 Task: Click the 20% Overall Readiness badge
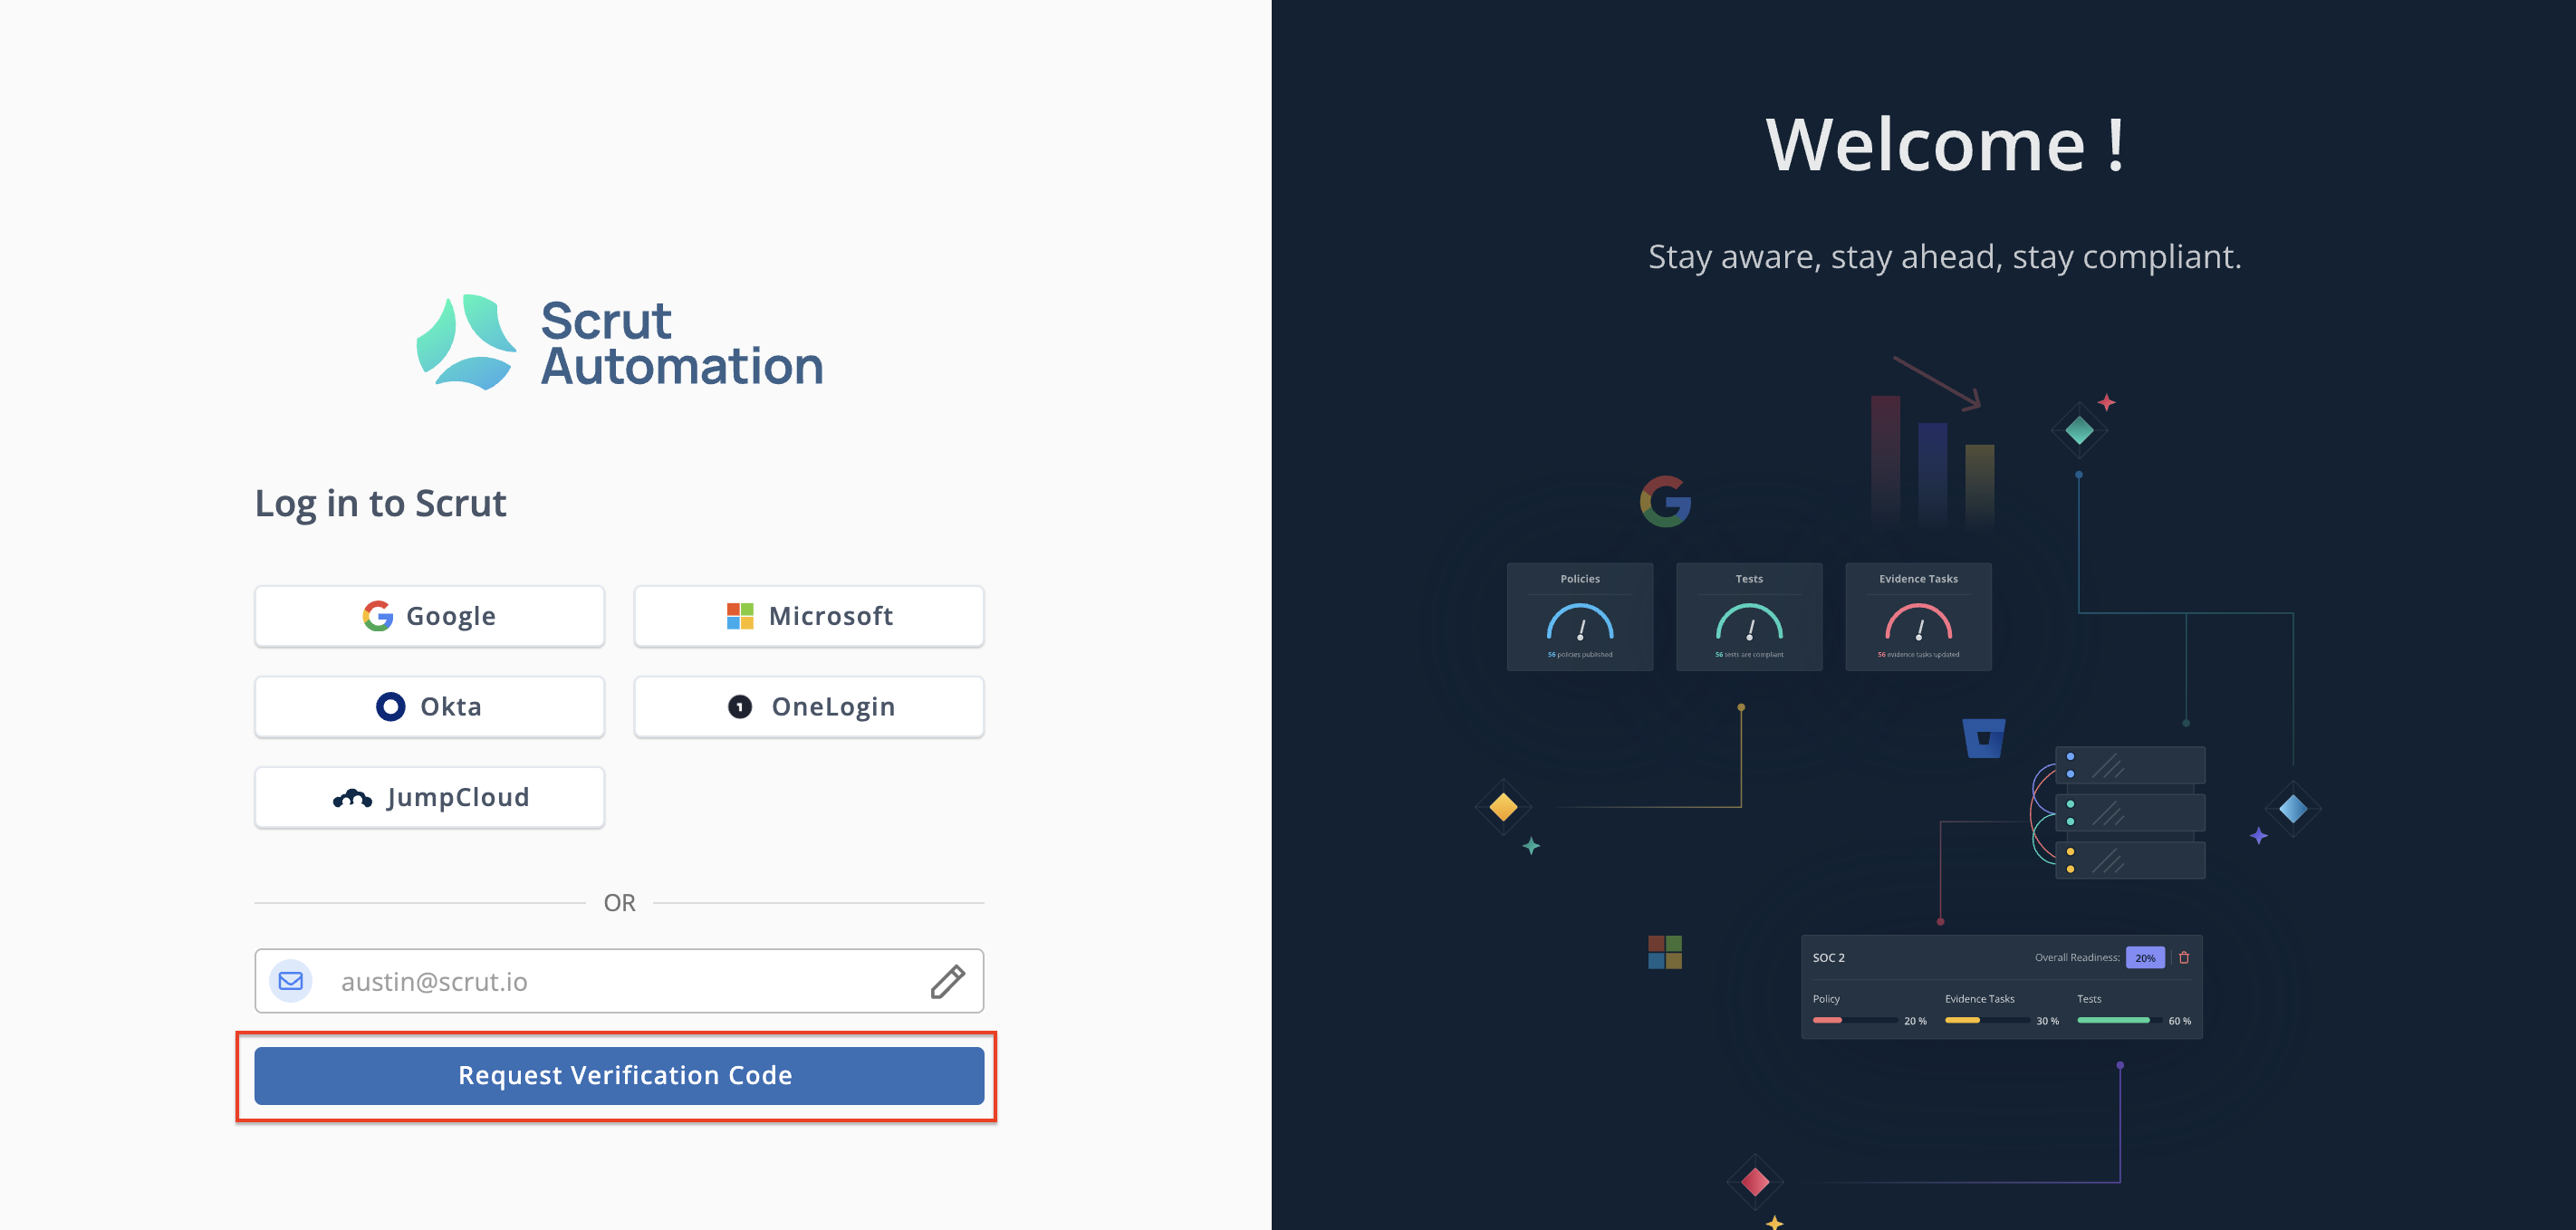(x=2145, y=957)
